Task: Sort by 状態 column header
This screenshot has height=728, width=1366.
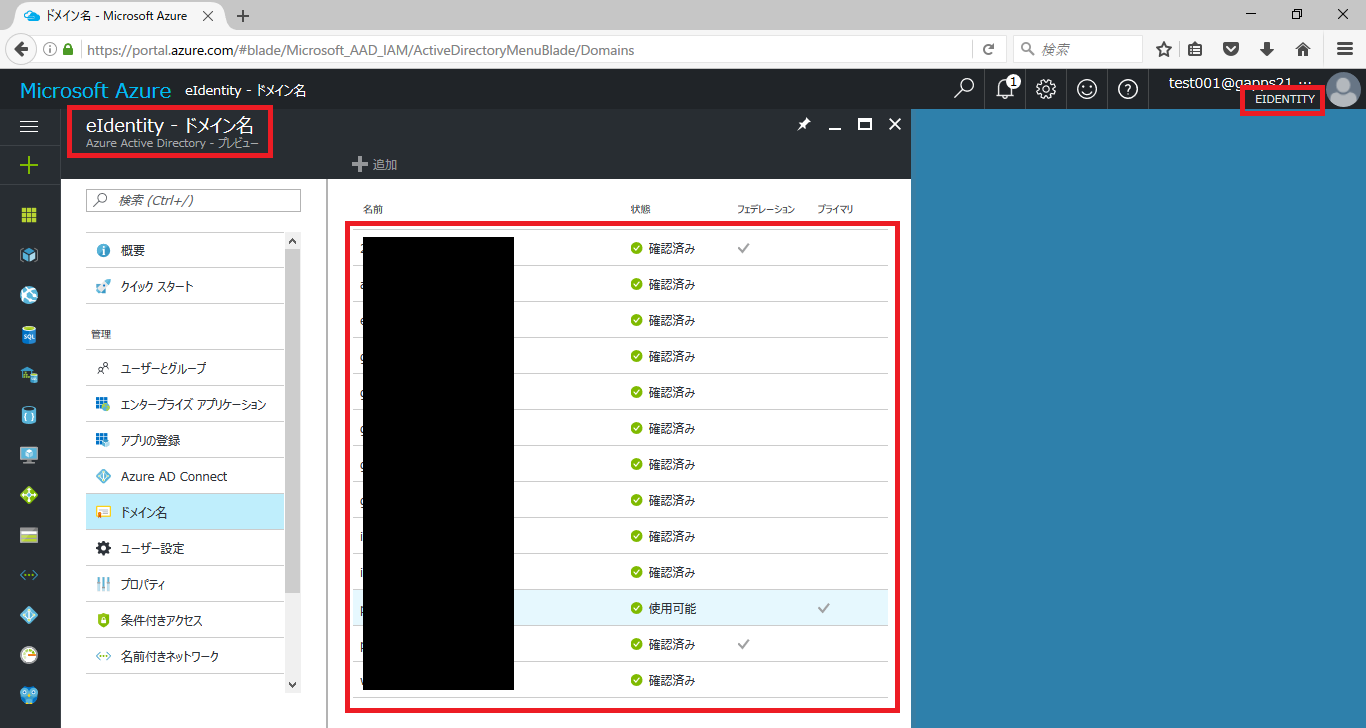Action: (x=640, y=209)
